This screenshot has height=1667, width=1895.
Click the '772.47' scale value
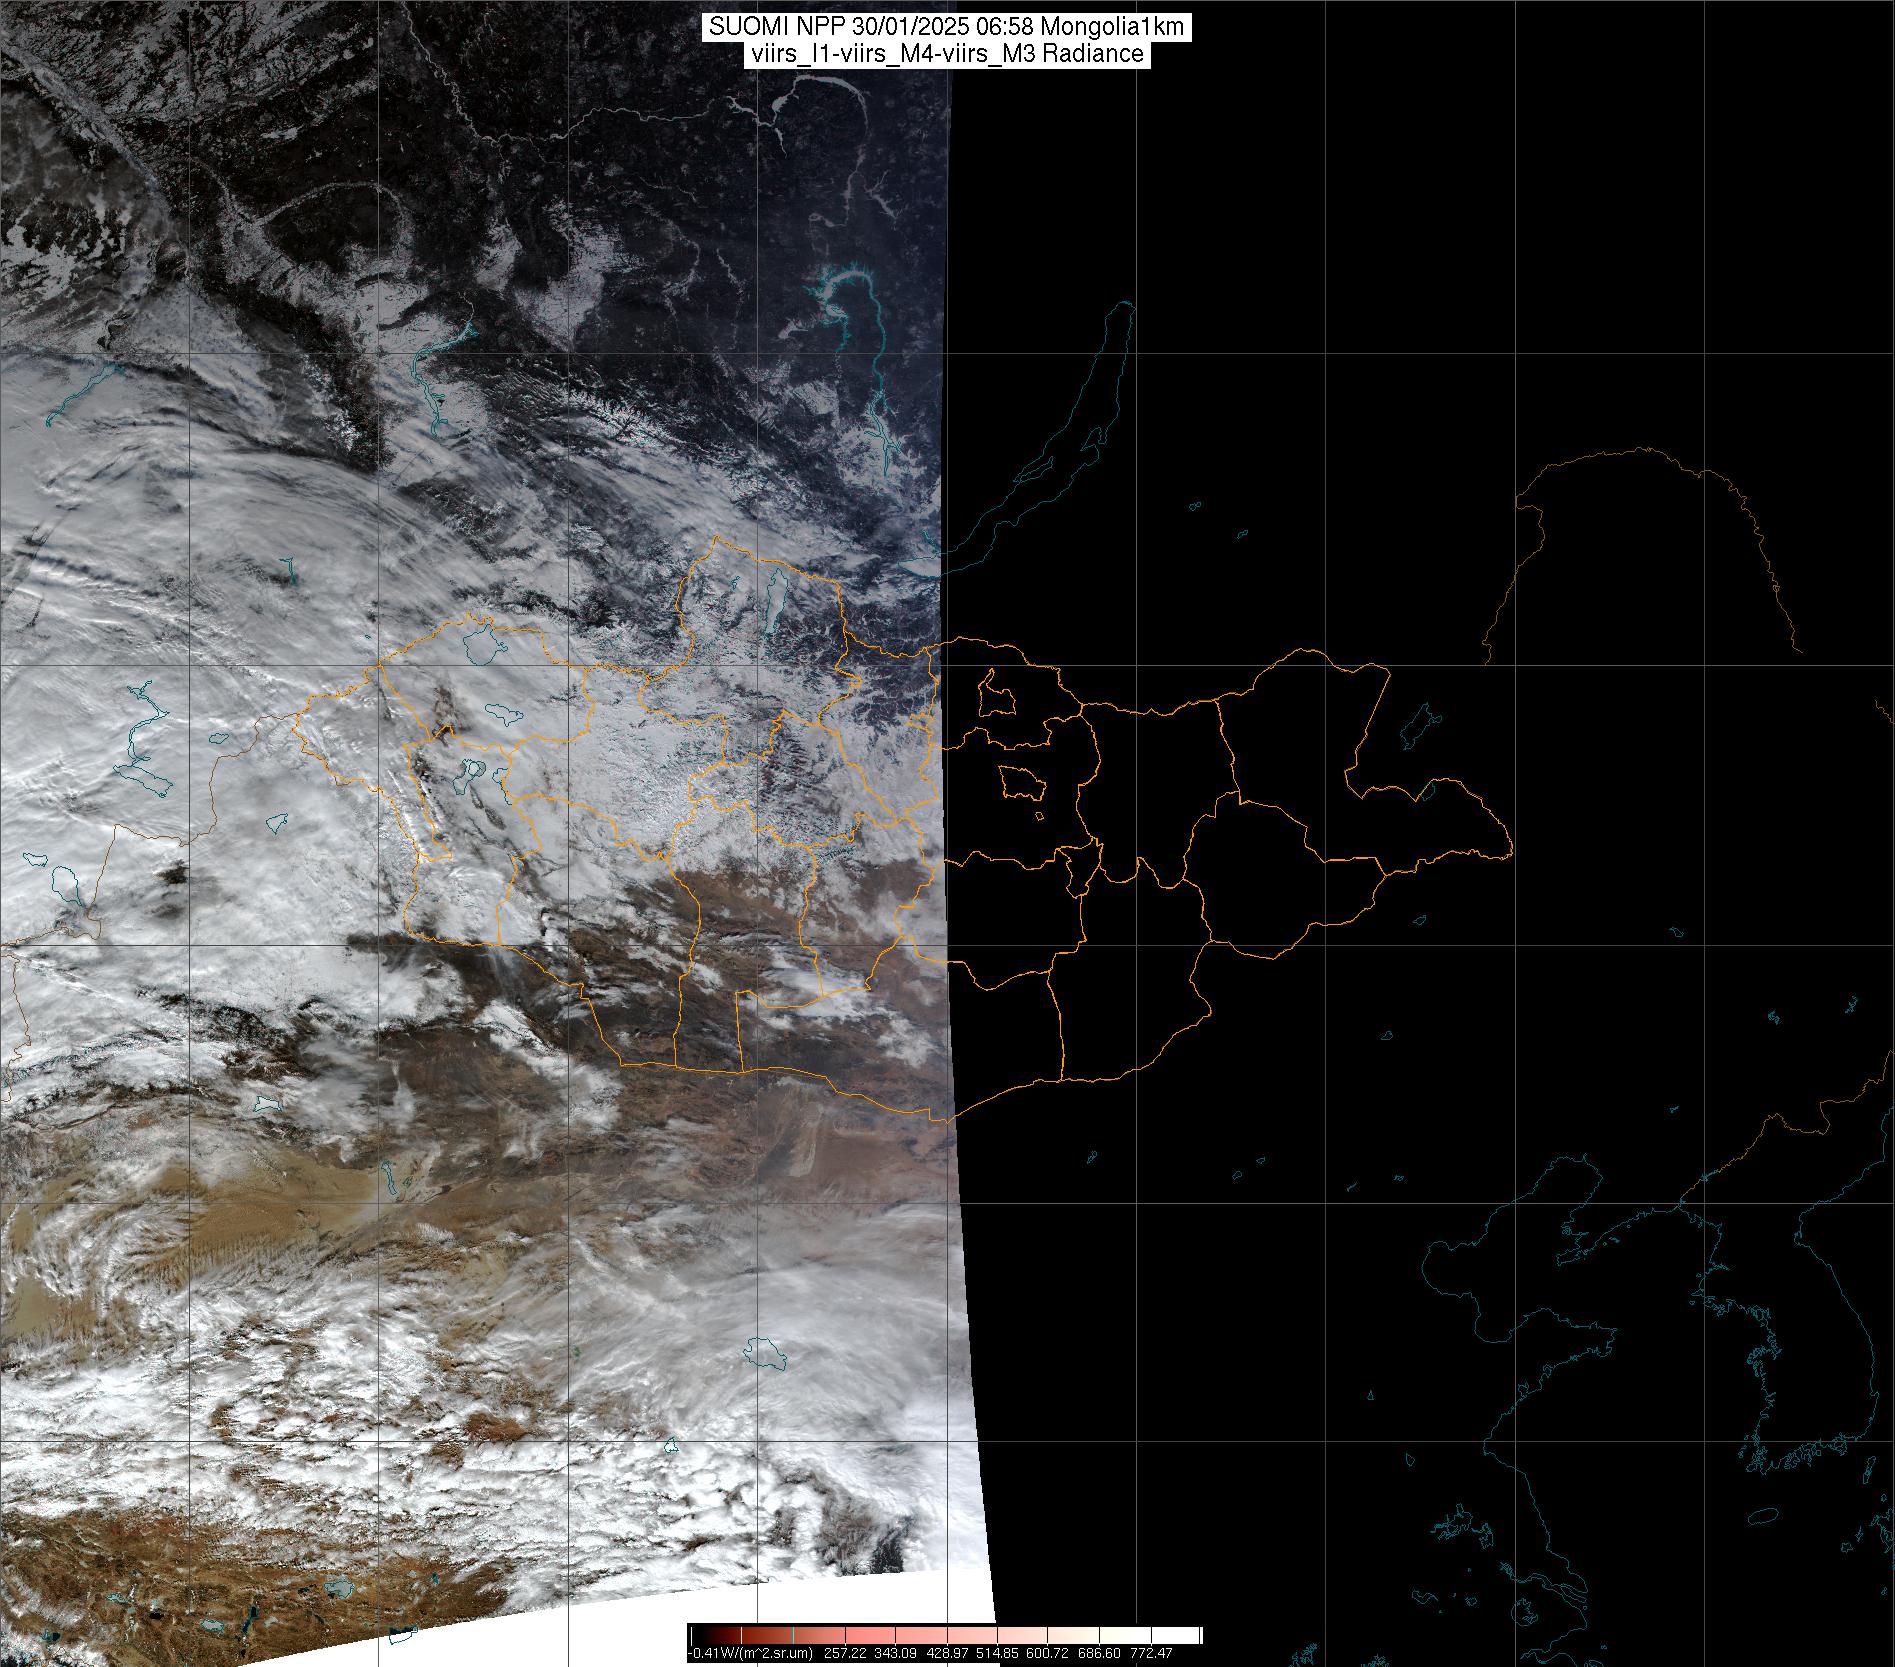(1151, 1653)
